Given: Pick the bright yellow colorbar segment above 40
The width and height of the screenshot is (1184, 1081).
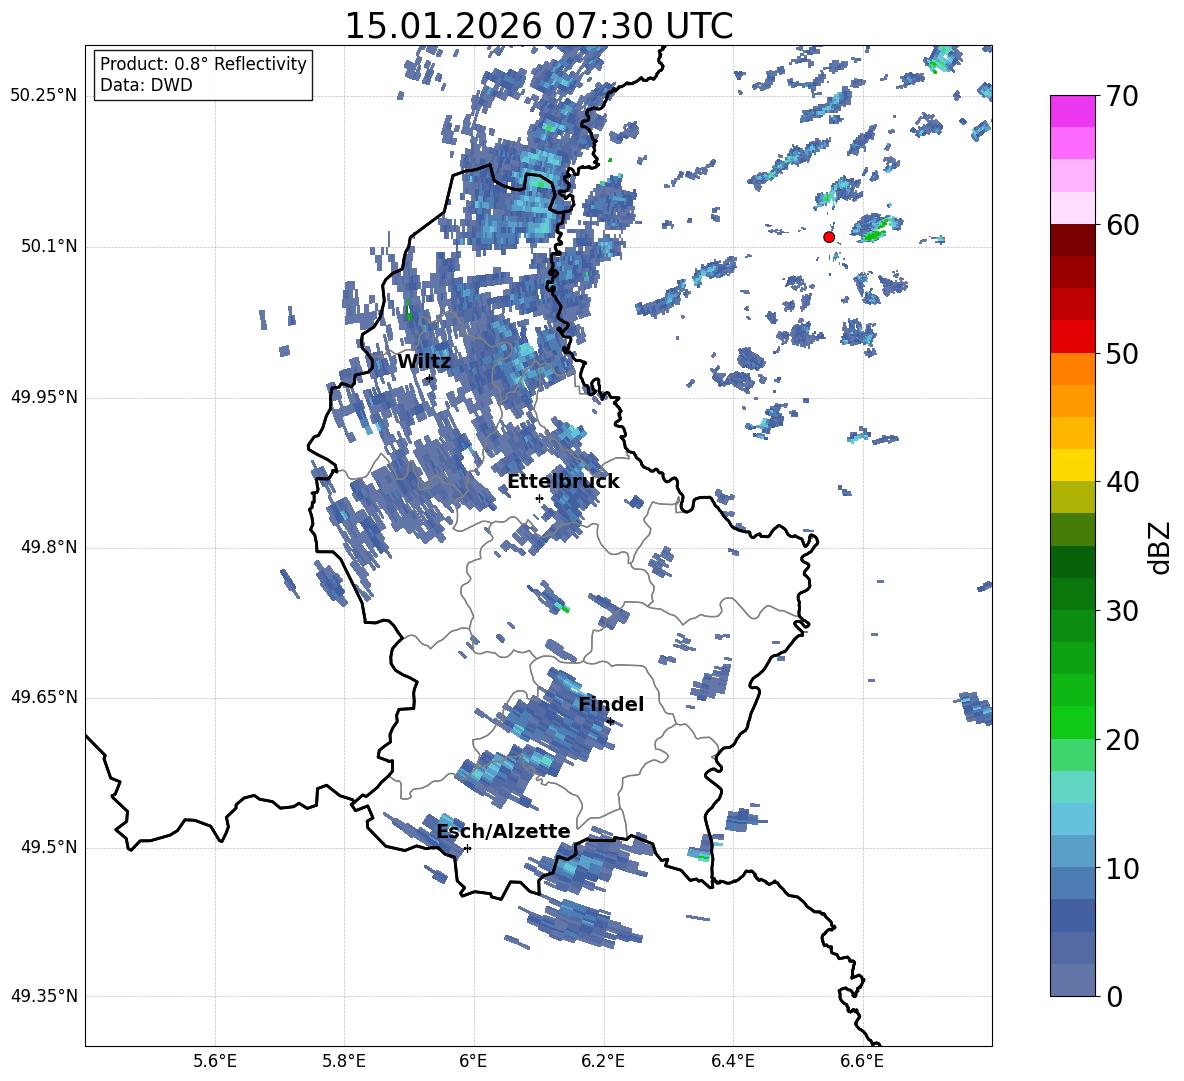Looking at the screenshot, I should [x=1072, y=465].
